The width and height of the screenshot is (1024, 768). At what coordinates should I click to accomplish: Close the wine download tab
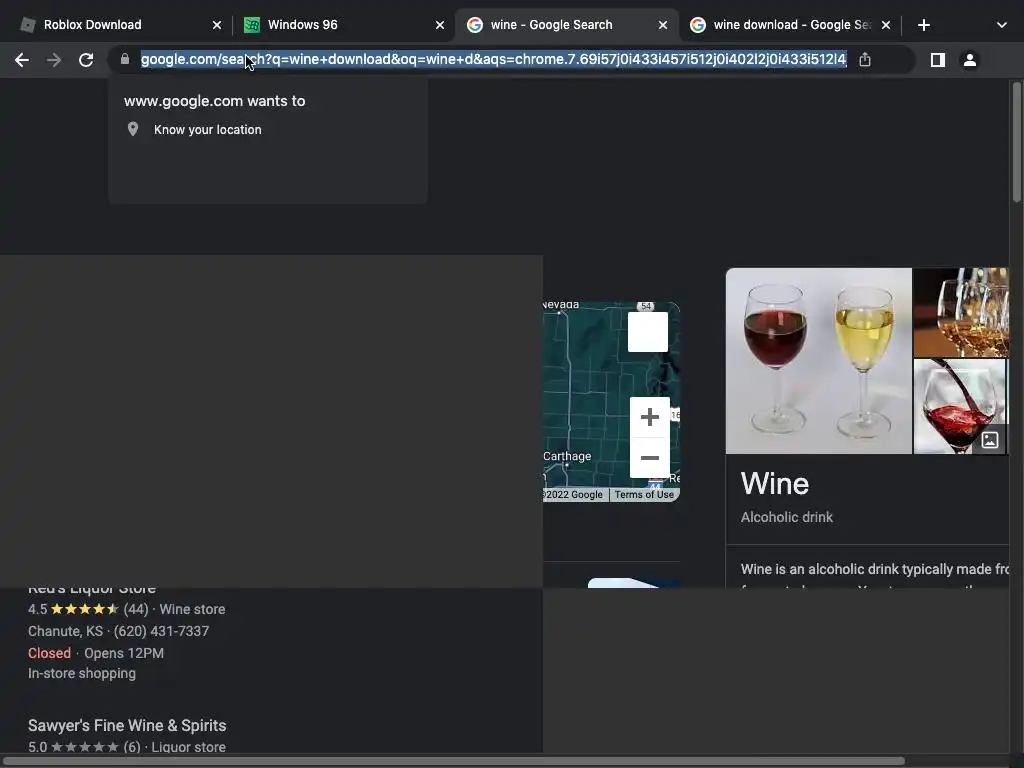[x=886, y=25]
